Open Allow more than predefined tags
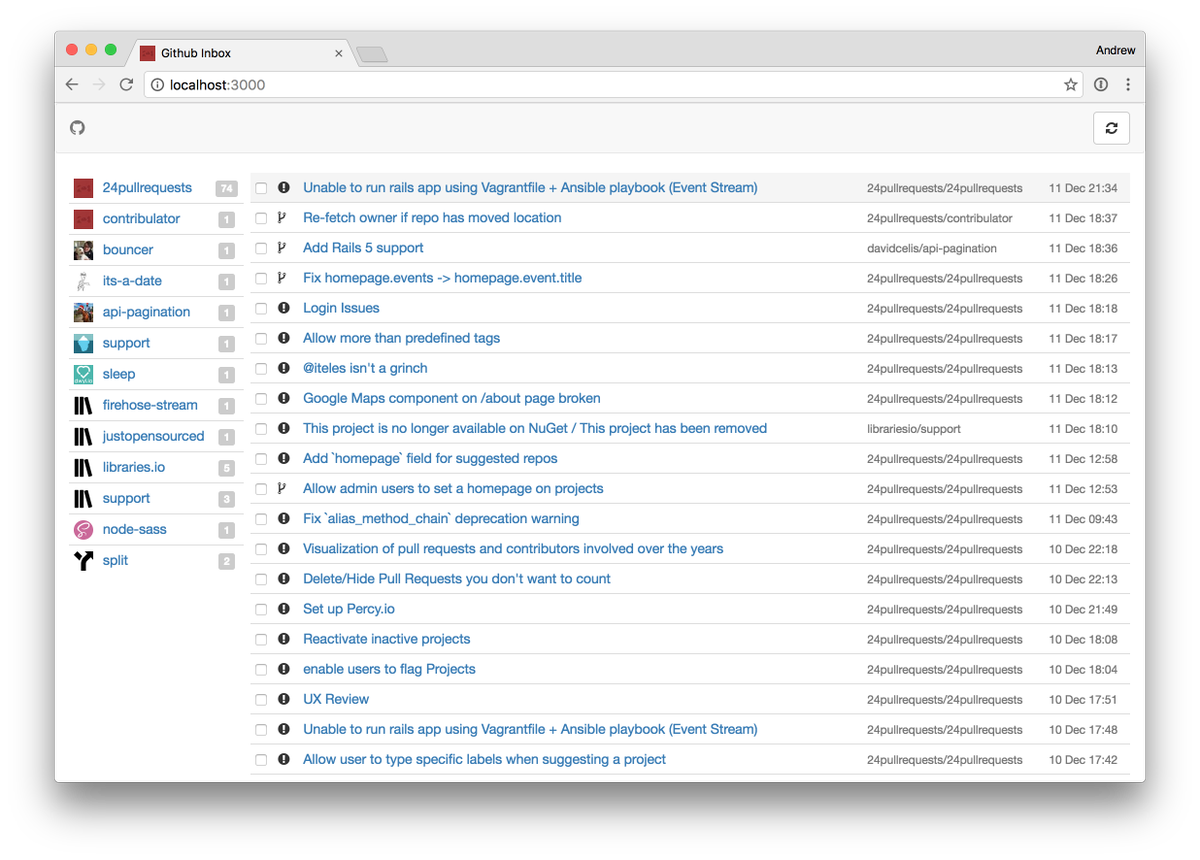The width and height of the screenshot is (1200, 860). click(401, 338)
